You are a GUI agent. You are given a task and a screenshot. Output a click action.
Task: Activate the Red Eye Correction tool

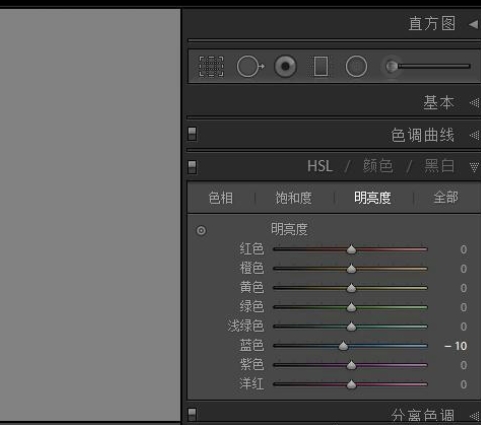point(285,66)
